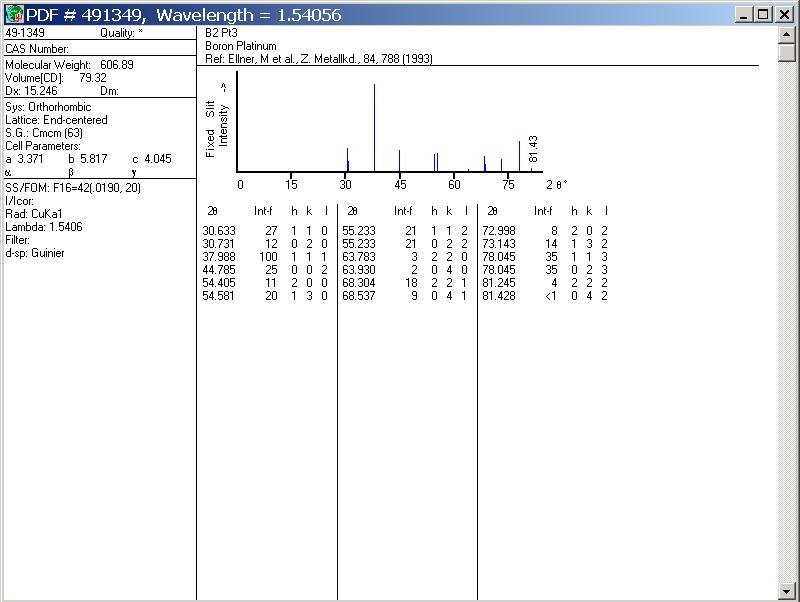Click the PDF card application icon in title bar

click(14, 14)
